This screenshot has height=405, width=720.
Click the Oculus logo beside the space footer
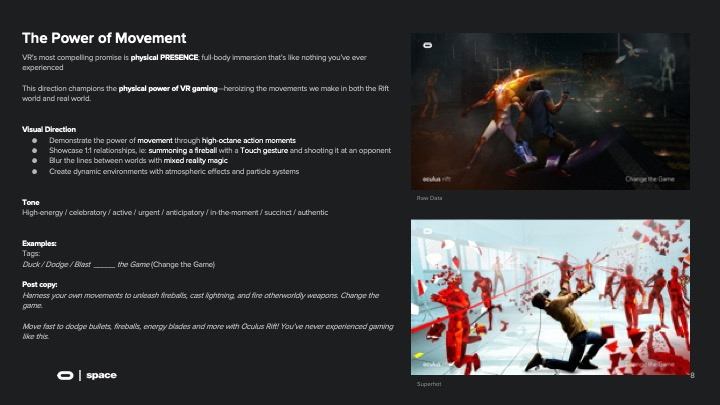tap(65, 376)
